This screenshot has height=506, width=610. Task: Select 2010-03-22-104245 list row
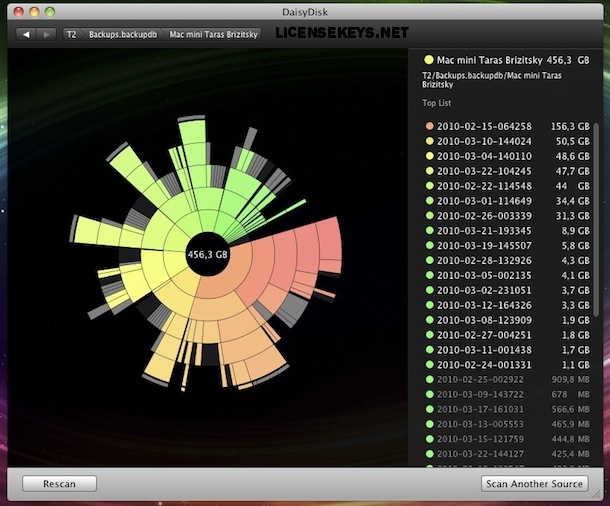click(507, 171)
